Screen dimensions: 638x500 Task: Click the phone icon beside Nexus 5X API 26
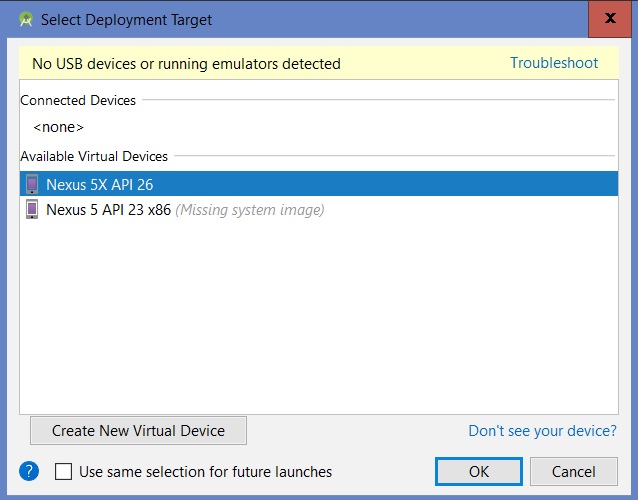32,184
